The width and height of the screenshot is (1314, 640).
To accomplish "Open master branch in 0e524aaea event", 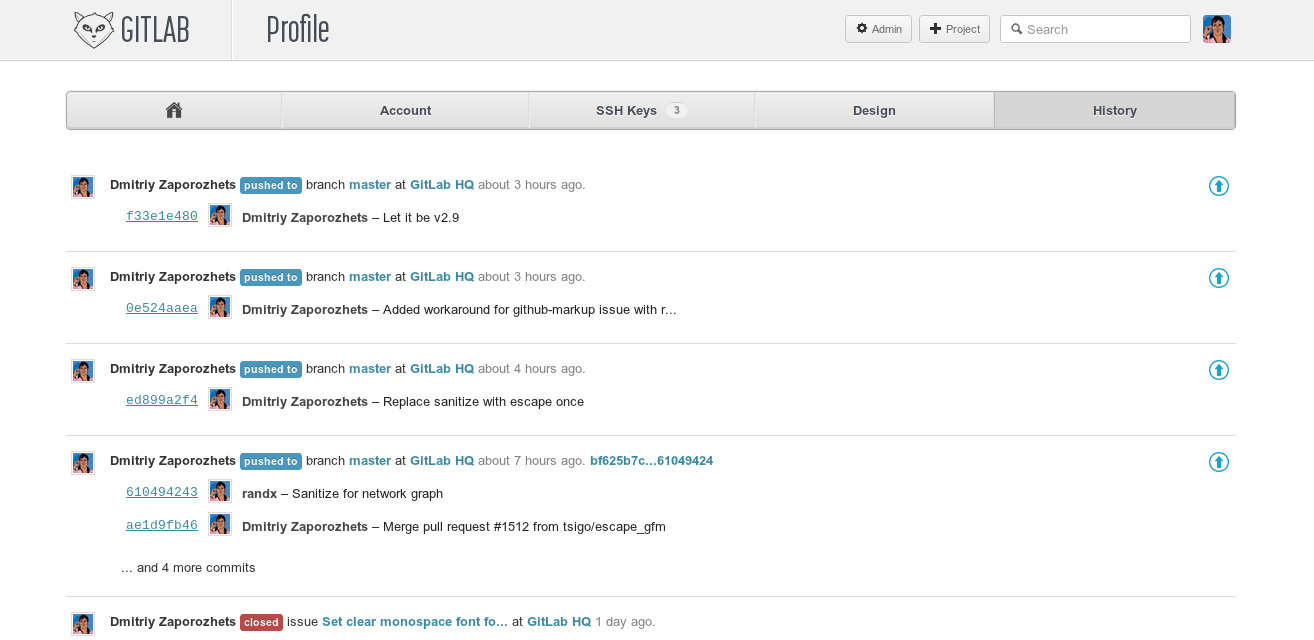I will [x=370, y=277].
